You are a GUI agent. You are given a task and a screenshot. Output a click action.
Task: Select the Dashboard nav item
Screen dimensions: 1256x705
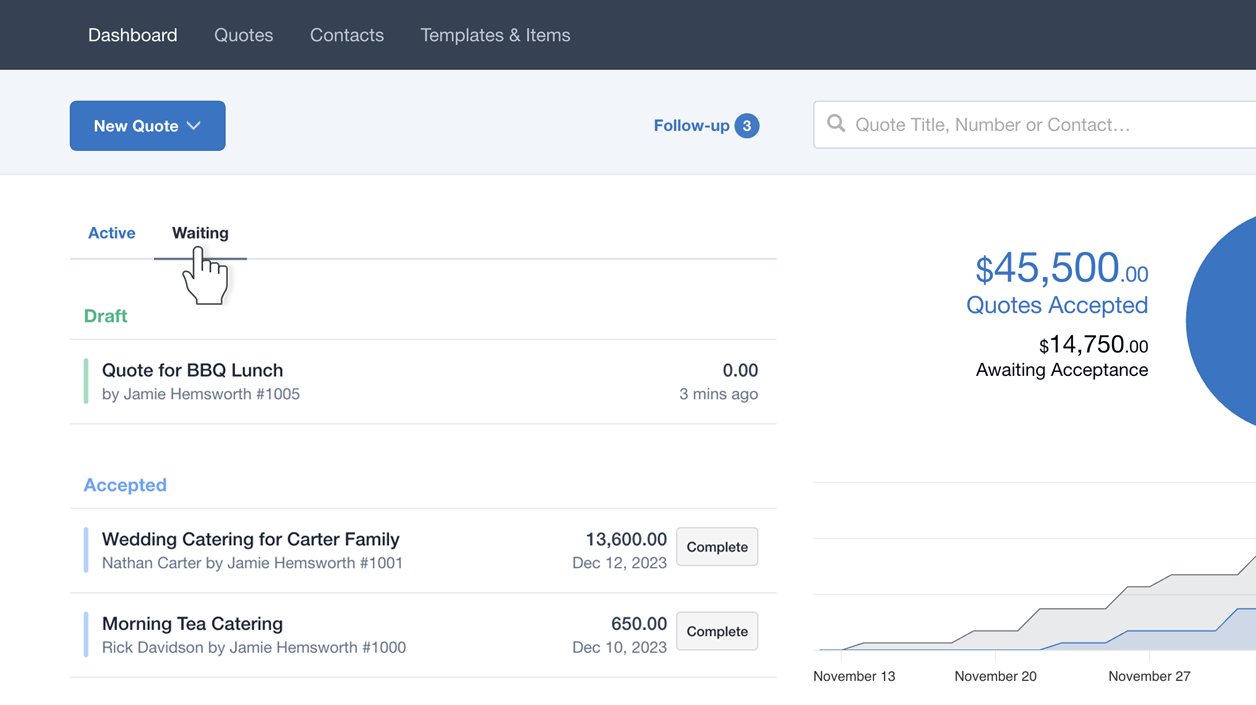click(132, 34)
